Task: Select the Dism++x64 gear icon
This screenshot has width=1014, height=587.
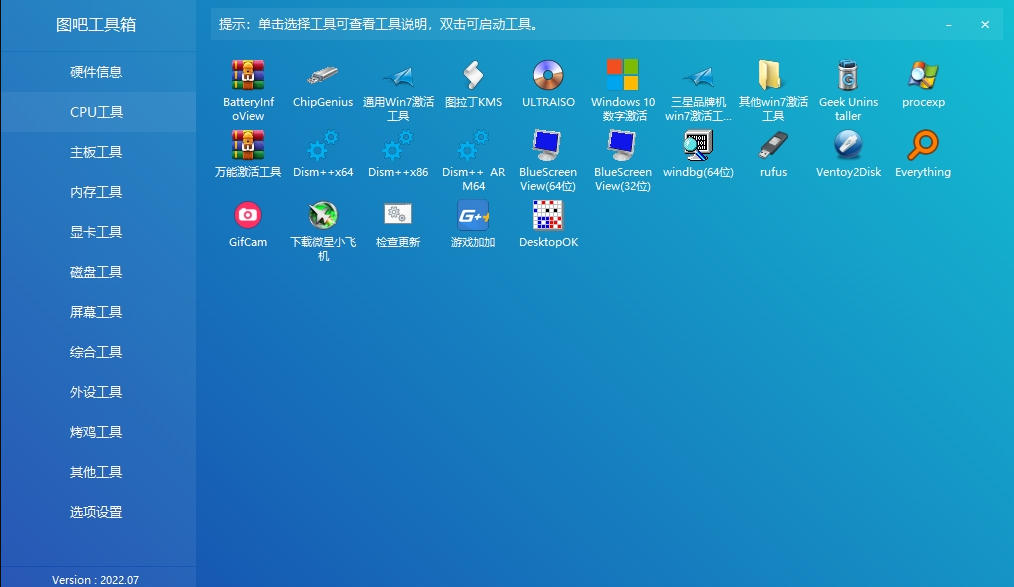Action: (x=323, y=145)
